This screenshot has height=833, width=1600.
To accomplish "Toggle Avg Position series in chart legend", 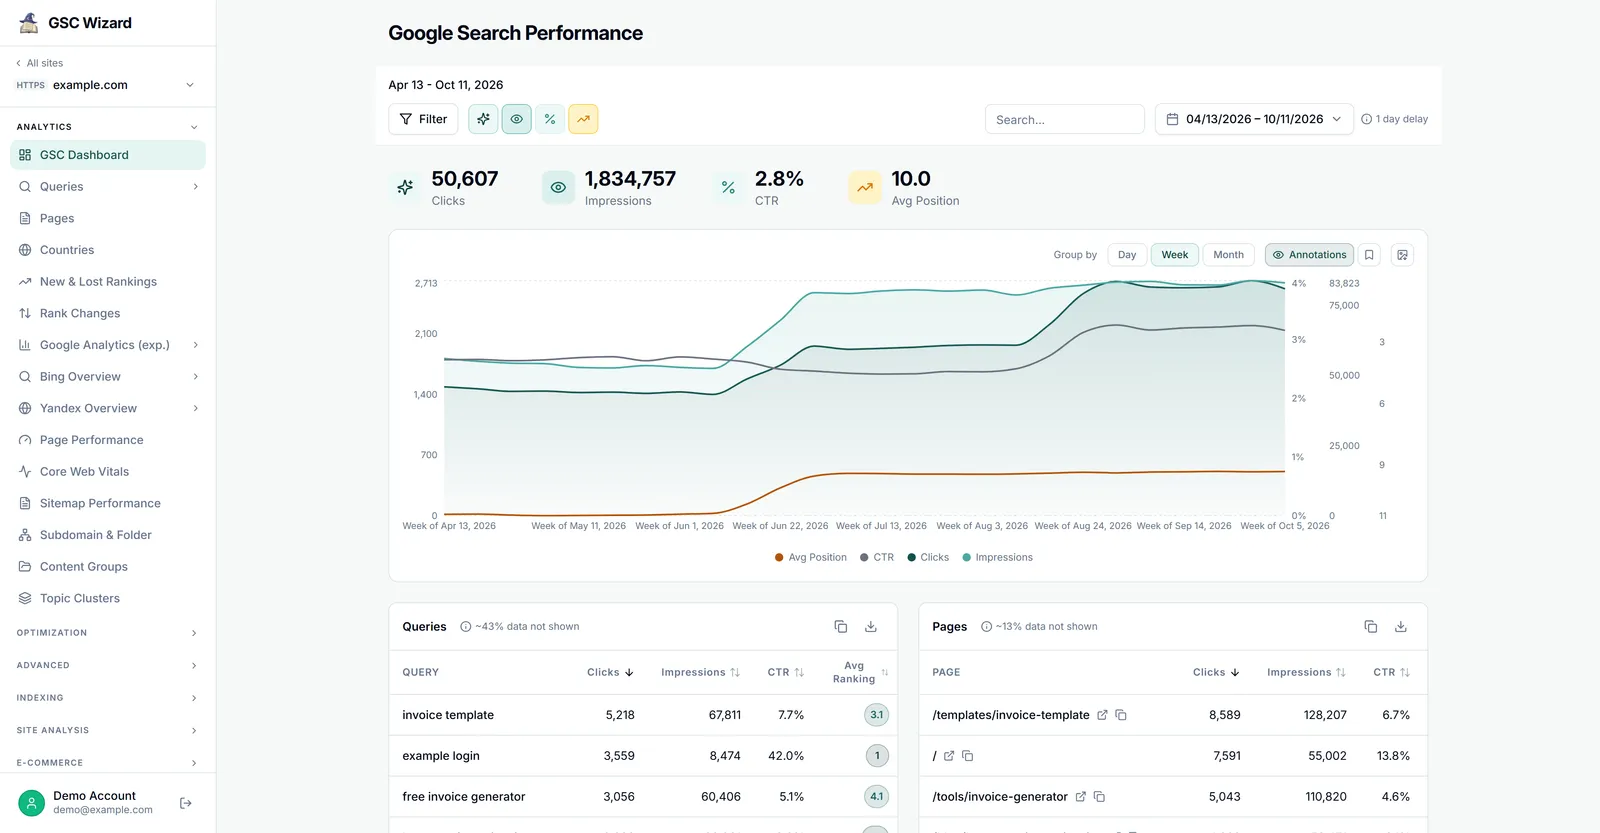I will click(811, 558).
